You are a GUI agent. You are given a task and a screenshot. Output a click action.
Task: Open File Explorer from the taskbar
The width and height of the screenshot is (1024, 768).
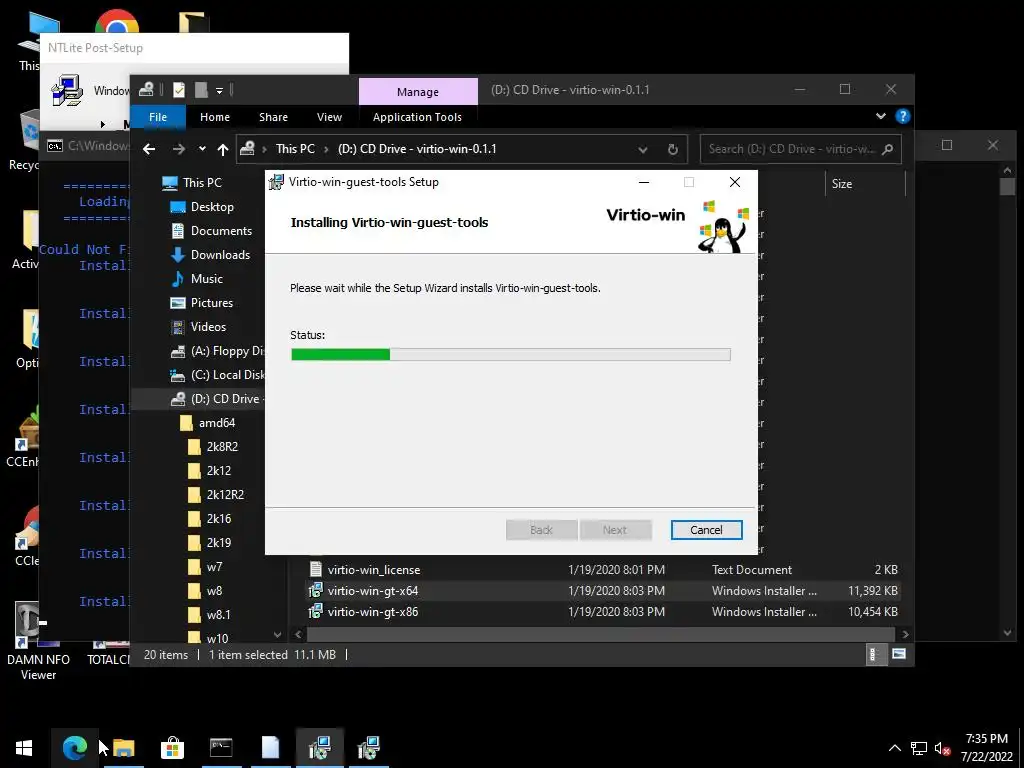coord(123,748)
